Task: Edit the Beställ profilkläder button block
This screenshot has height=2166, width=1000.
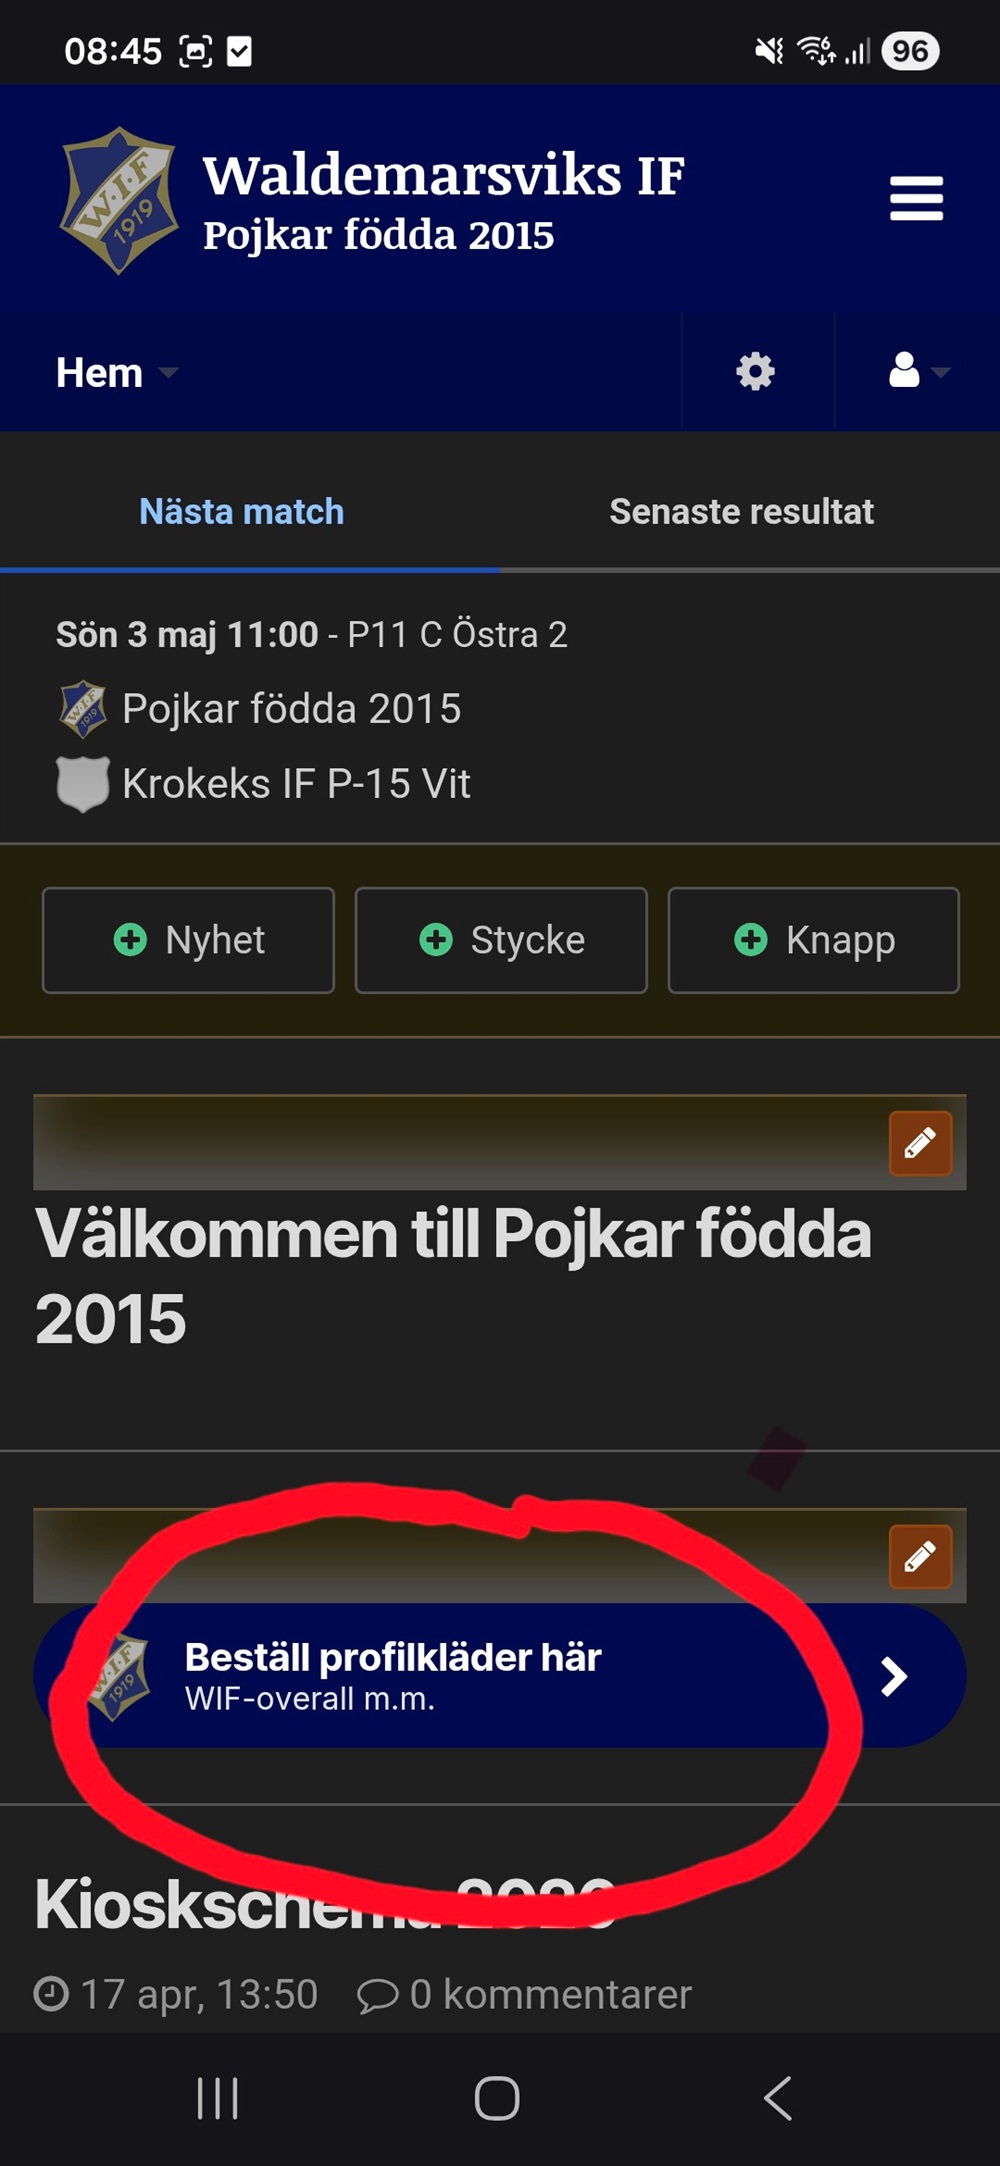Action: 921,1557
